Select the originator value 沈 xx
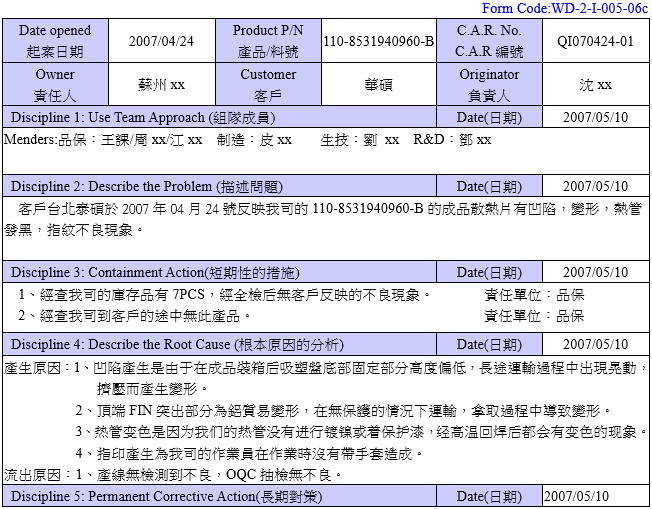 pyautogui.click(x=595, y=85)
